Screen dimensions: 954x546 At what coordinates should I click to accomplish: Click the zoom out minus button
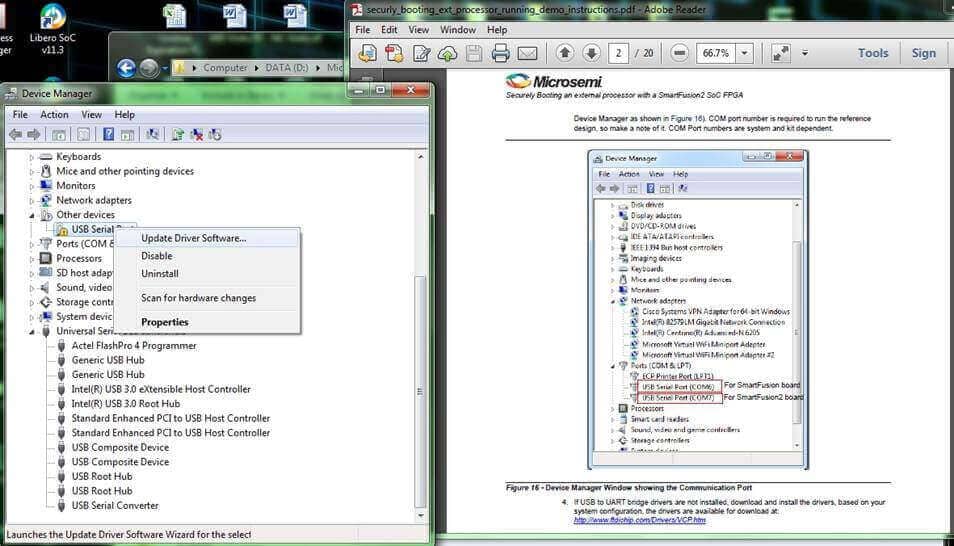[x=680, y=53]
